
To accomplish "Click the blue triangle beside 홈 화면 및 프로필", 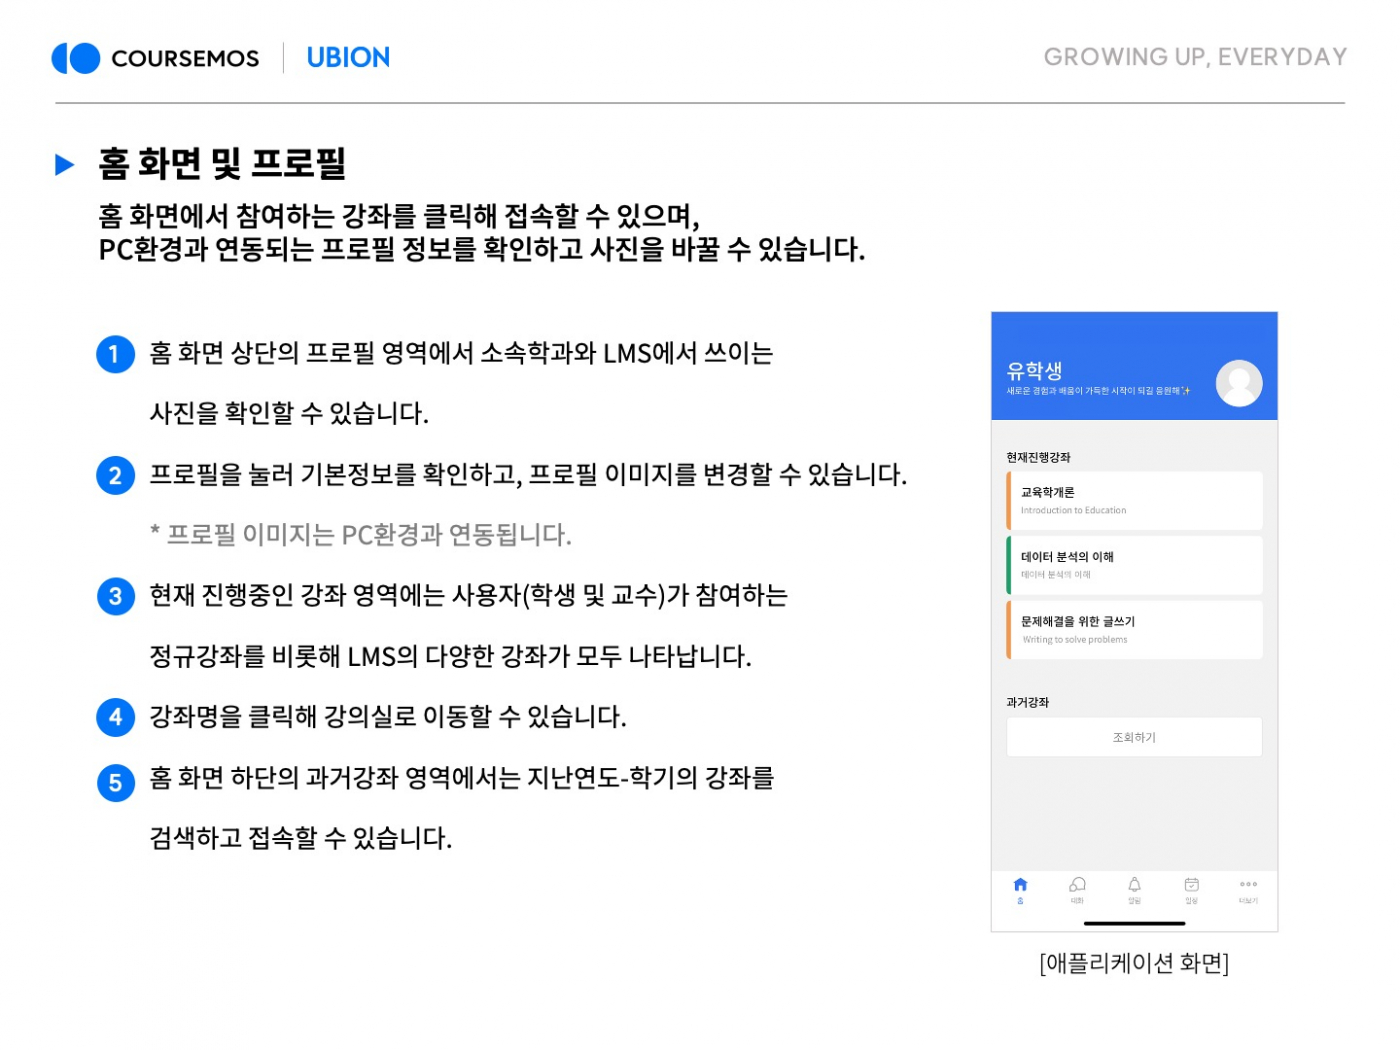I will pyautogui.click(x=65, y=165).
